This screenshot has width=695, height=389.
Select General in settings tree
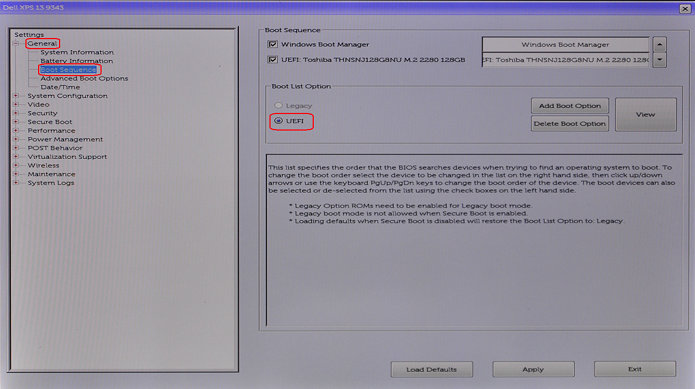pyautogui.click(x=42, y=43)
